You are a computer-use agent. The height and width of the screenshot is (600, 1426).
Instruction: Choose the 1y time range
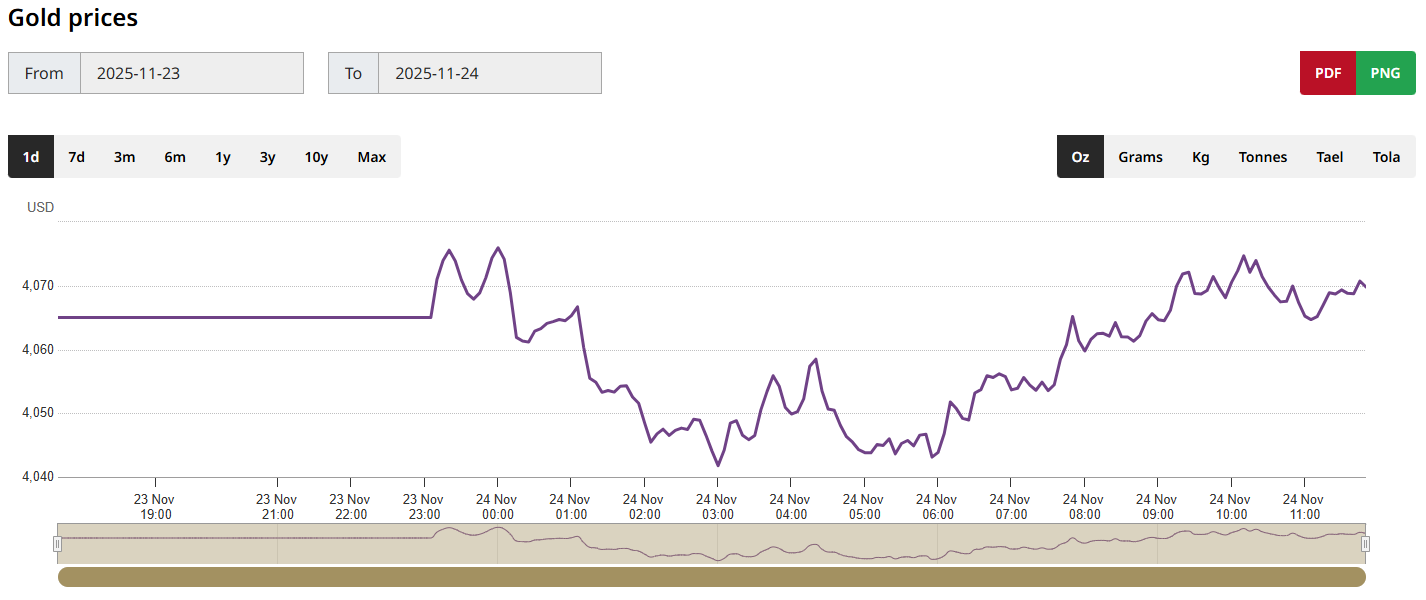pyautogui.click(x=223, y=157)
